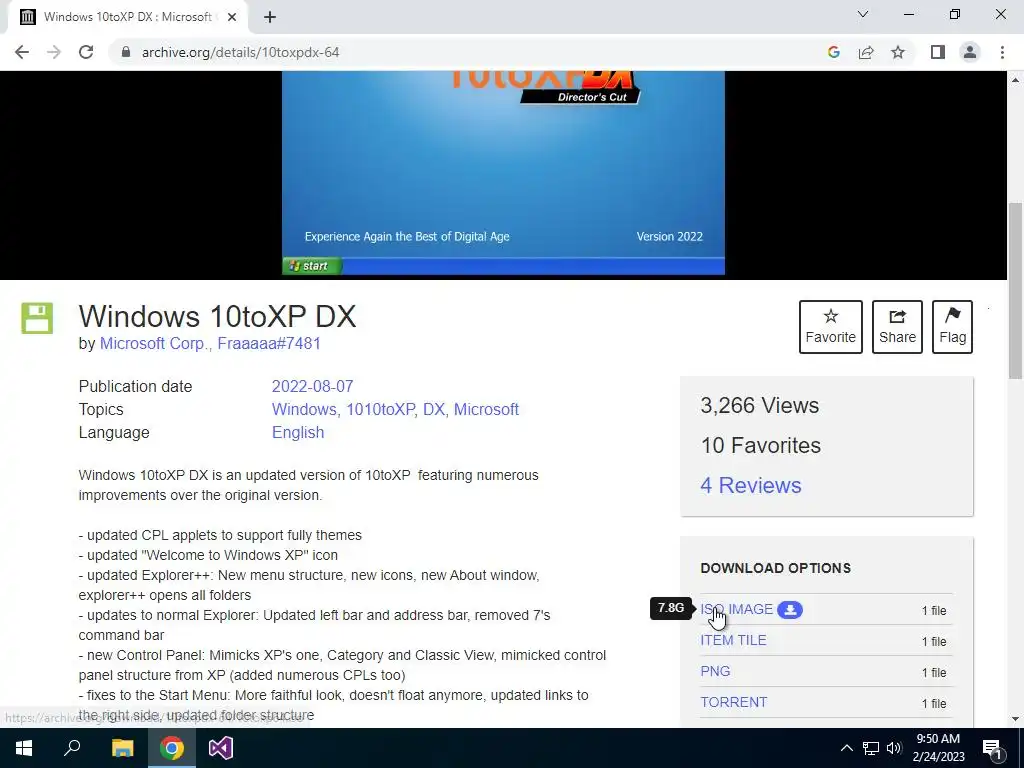Open the notification center
This screenshot has height=768, width=1024.
[993, 748]
